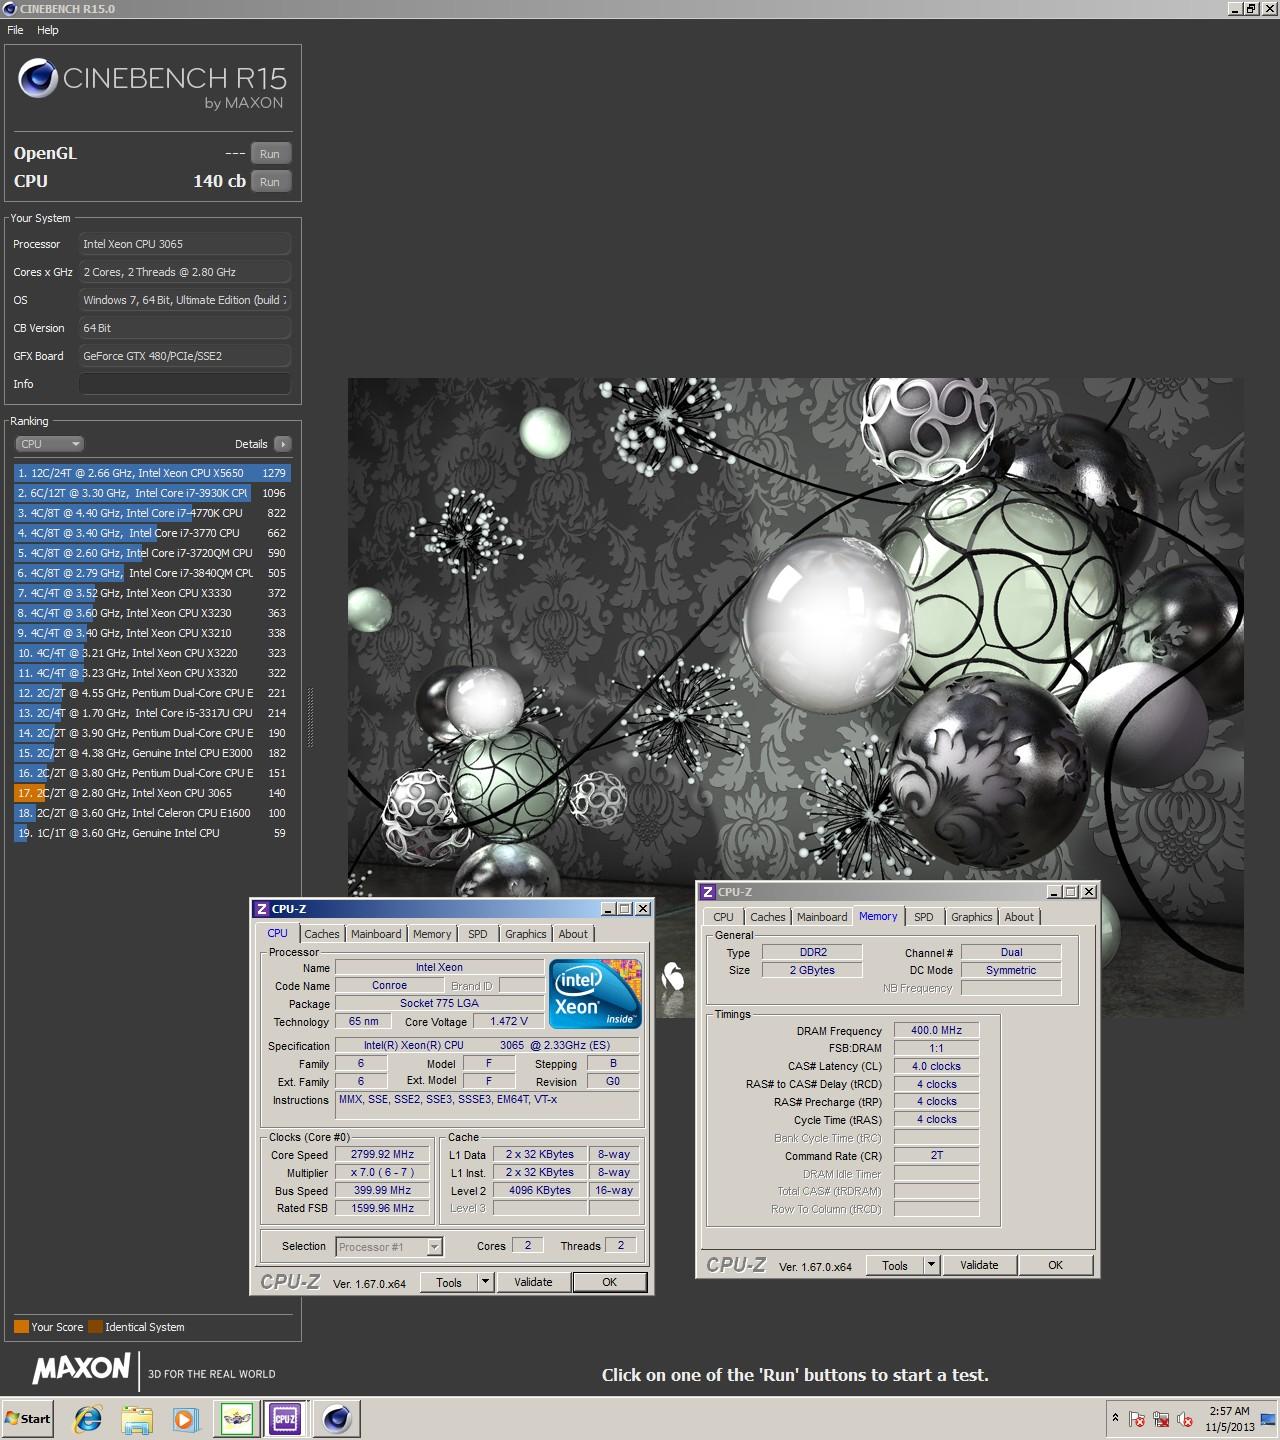Open Memory tab in left CPU-Z window
The image size is (1280, 1440).
tap(432, 934)
